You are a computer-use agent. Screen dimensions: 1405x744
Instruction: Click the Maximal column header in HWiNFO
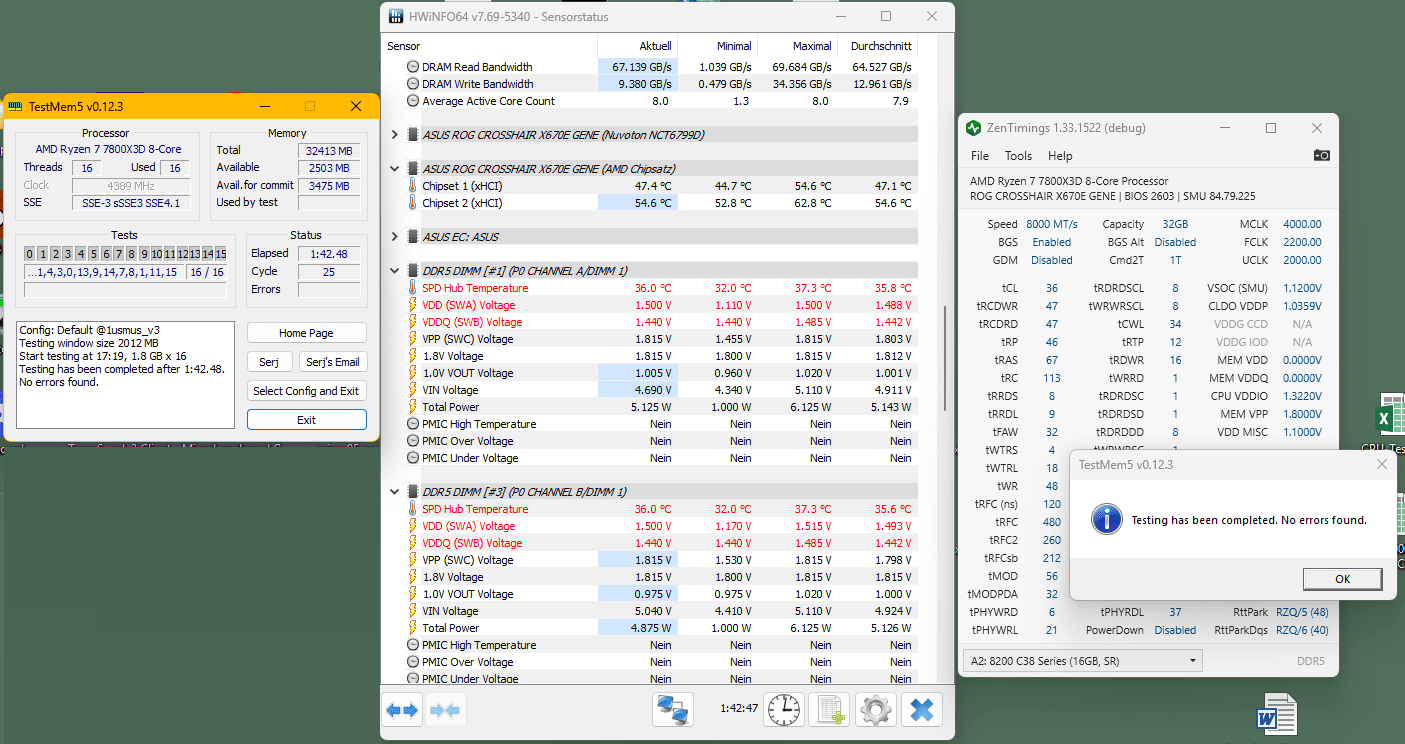797,46
